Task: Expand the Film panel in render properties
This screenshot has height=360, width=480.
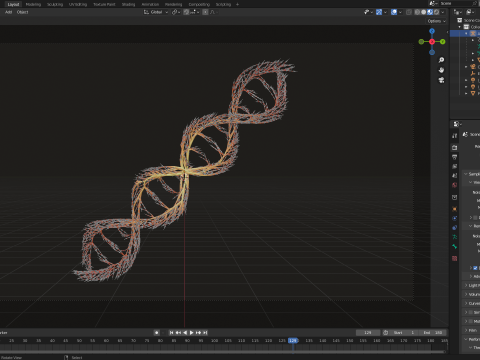Action: coord(466,330)
